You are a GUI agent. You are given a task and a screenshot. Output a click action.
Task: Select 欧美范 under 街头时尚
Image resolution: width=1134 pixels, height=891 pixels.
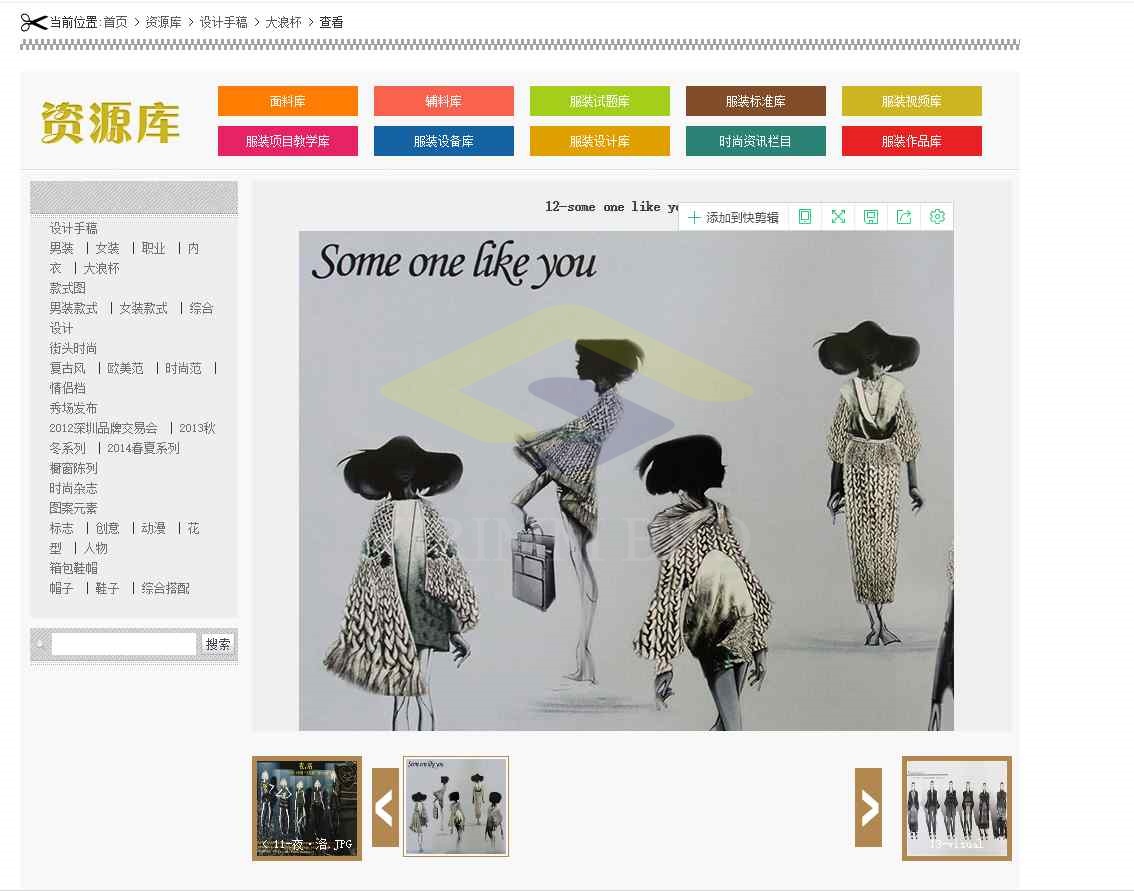(x=125, y=368)
